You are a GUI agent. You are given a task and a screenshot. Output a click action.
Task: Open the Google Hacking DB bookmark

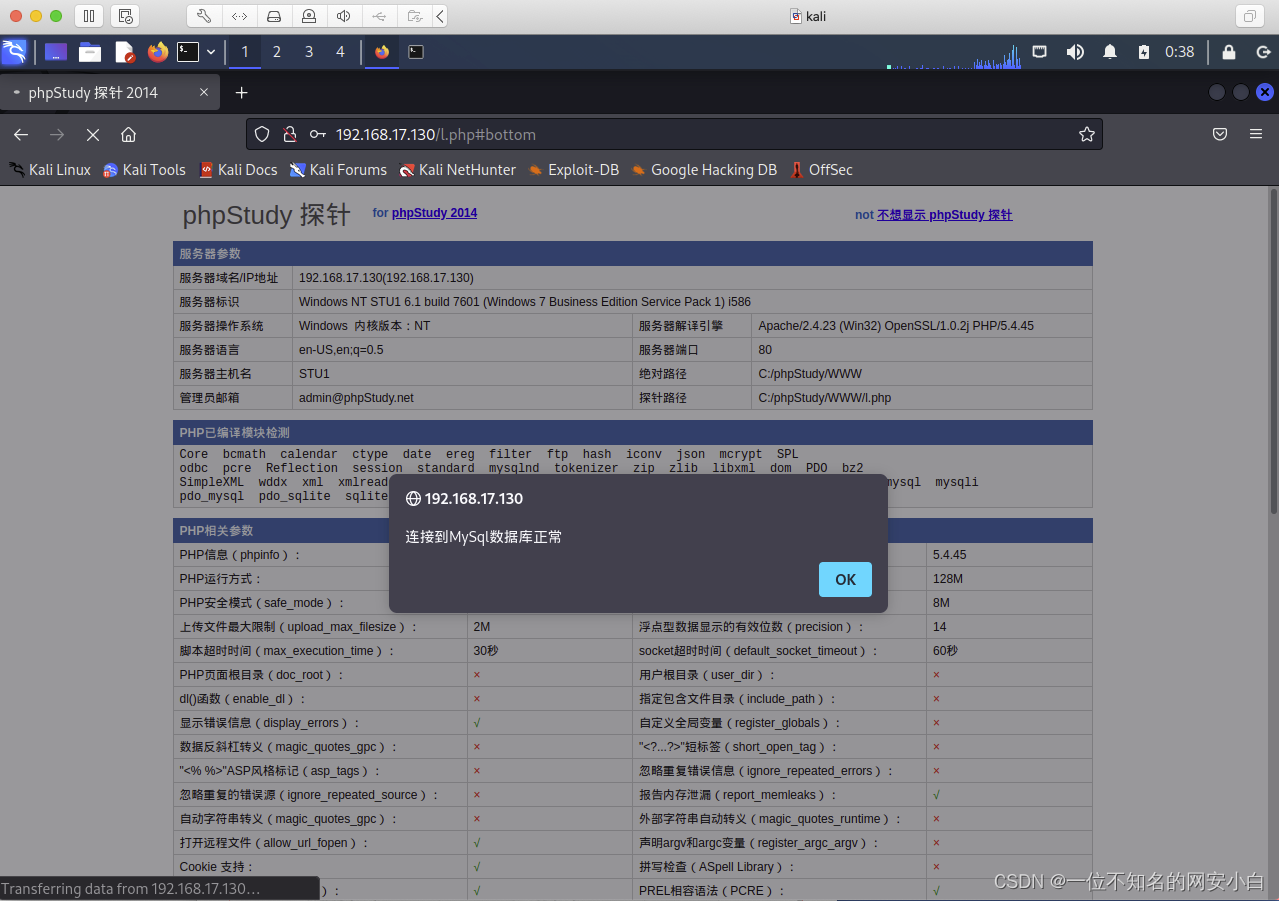[704, 170]
